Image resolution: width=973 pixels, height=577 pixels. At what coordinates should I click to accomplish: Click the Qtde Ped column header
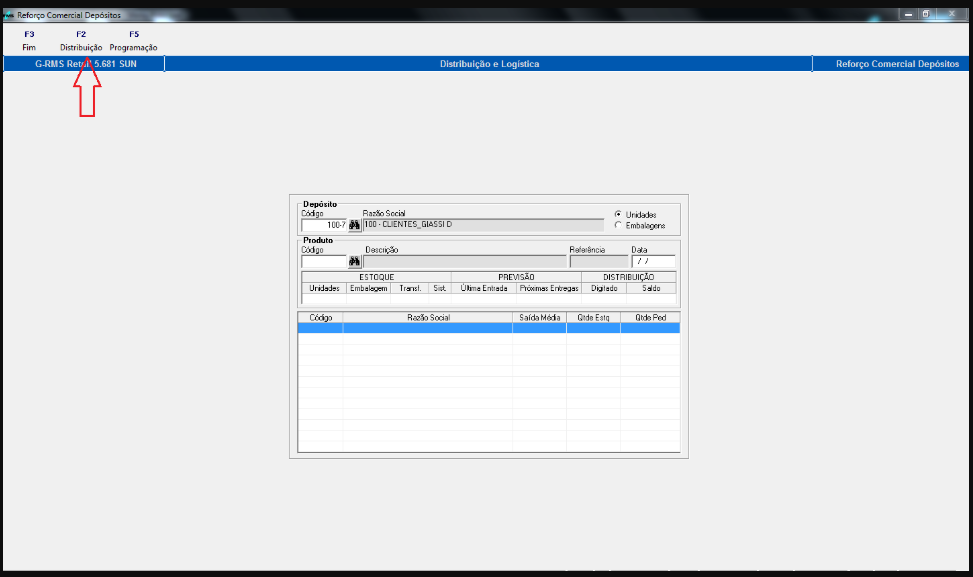(650, 317)
